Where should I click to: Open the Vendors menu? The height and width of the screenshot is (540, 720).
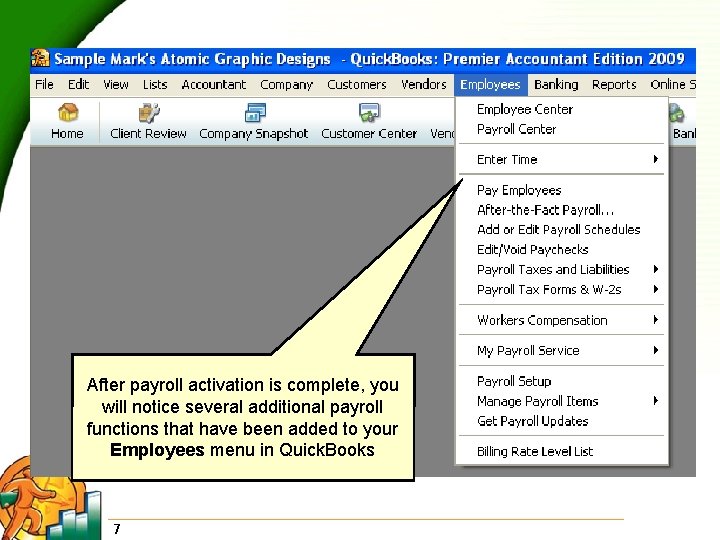click(423, 84)
